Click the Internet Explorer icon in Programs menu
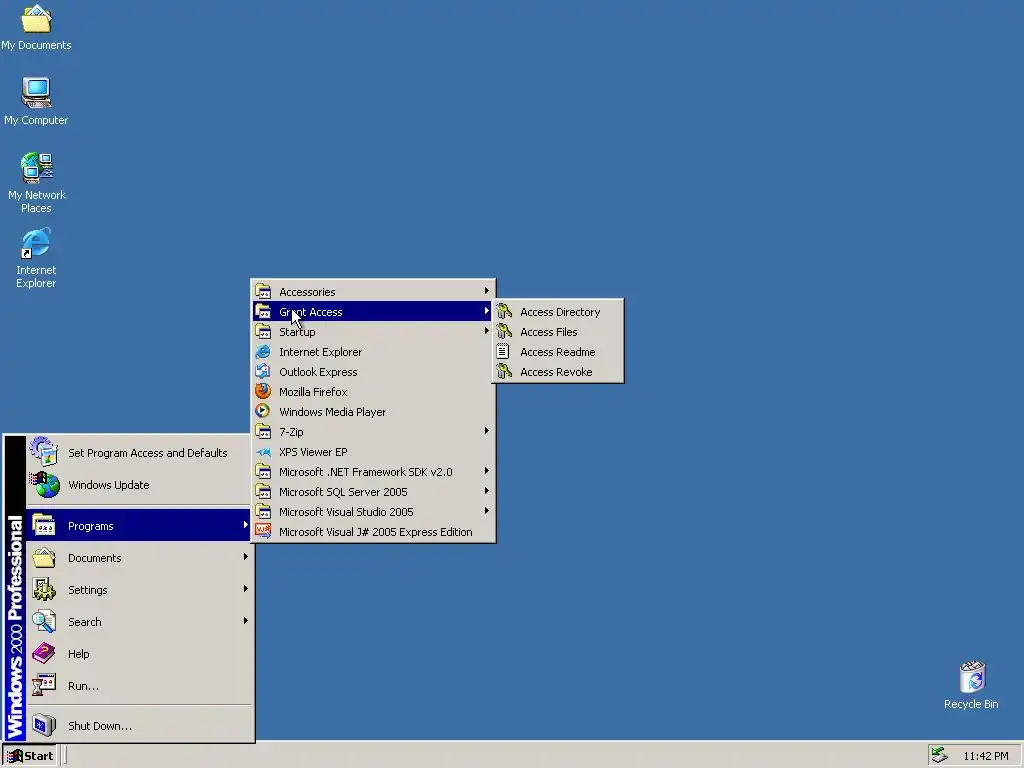This screenshot has width=1024, height=768. coord(263,351)
